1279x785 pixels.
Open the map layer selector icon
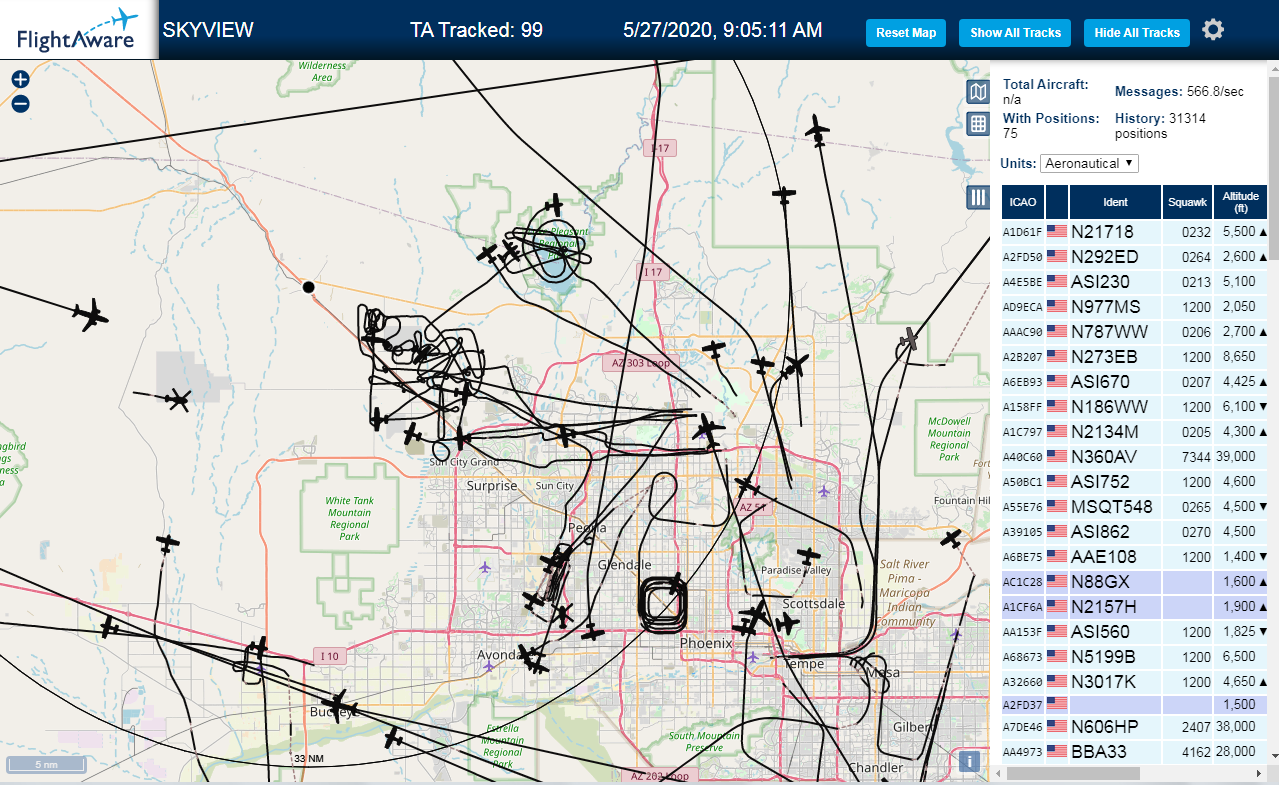pos(978,92)
